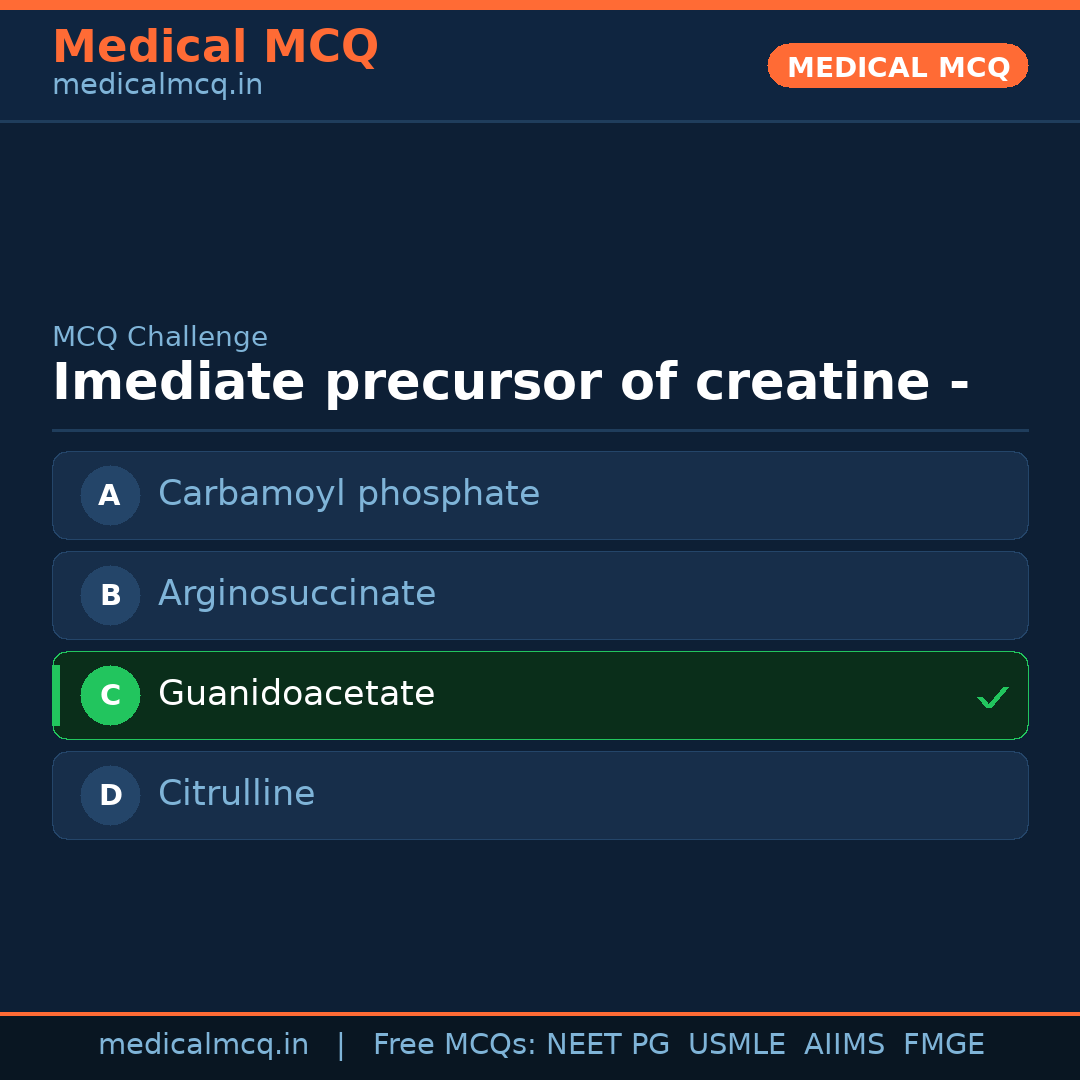Expand the highlighted Guanidoacetate answer card
1080x1080 pixels.
pyautogui.click(x=540, y=695)
